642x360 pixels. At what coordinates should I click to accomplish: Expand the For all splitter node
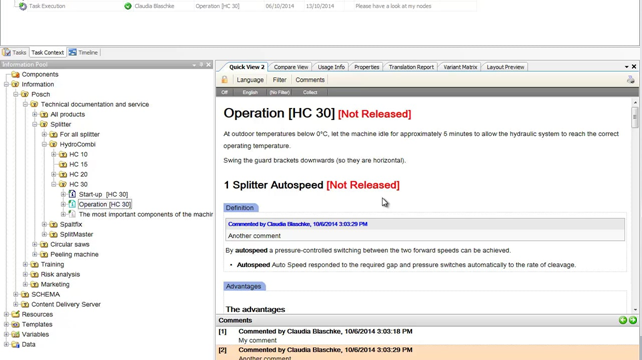point(44,134)
